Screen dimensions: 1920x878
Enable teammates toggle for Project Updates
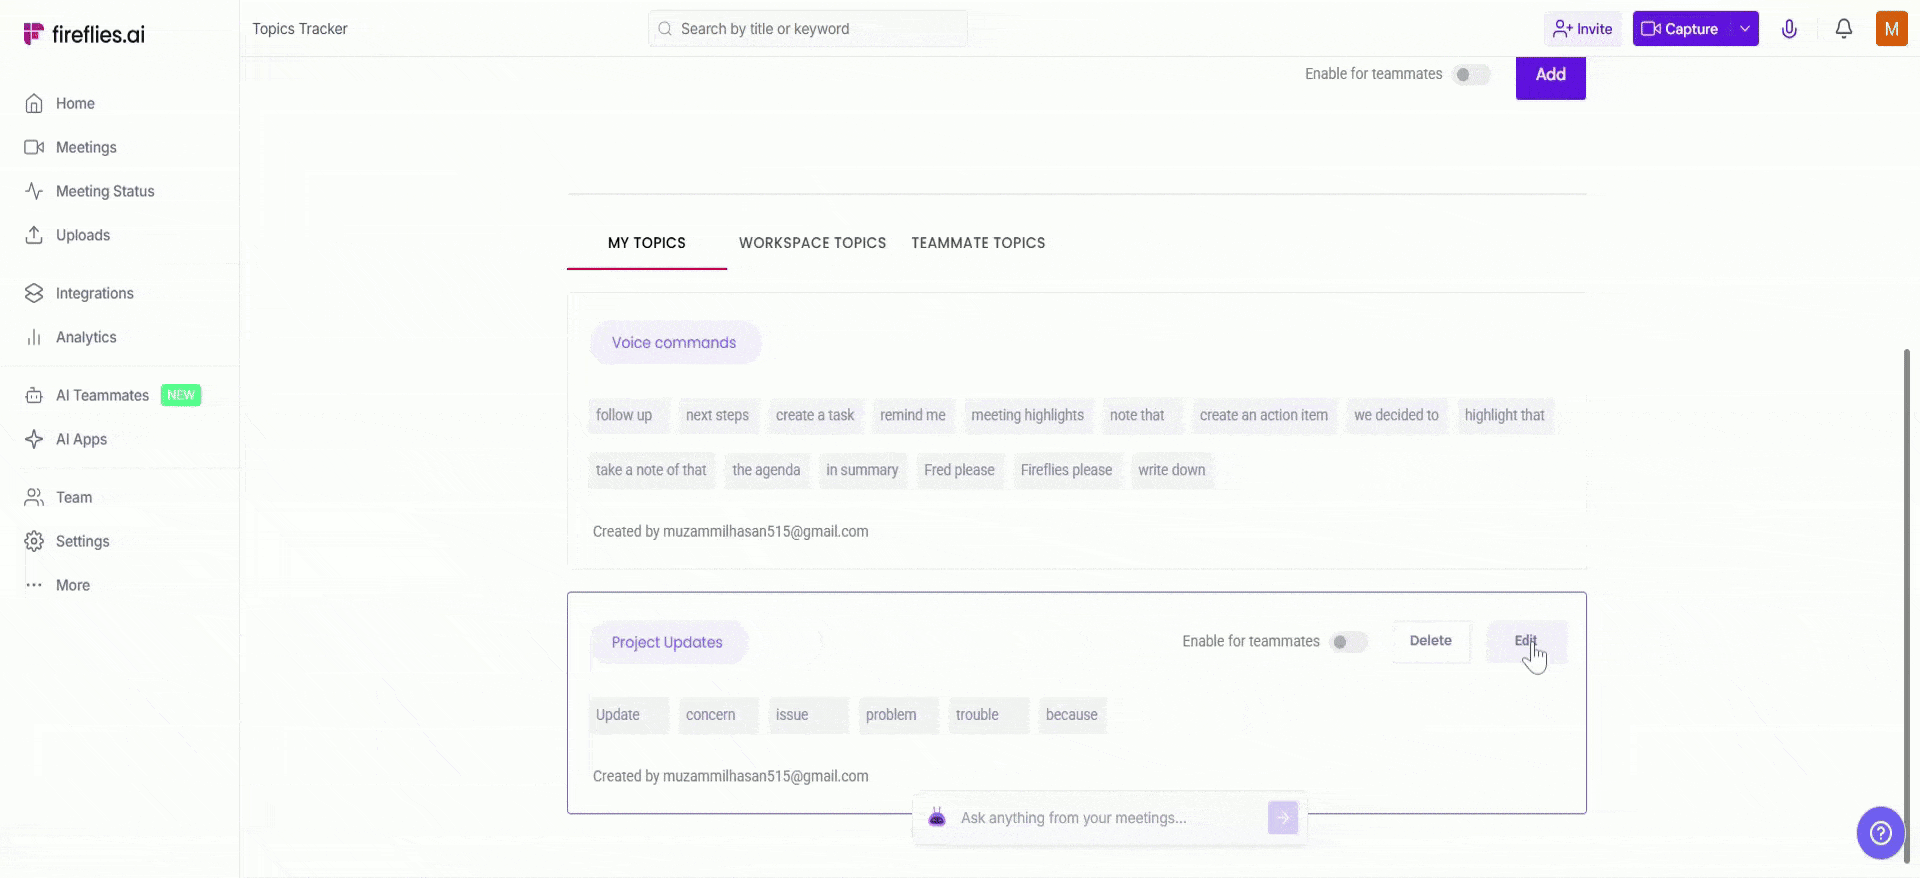(x=1347, y=642)
